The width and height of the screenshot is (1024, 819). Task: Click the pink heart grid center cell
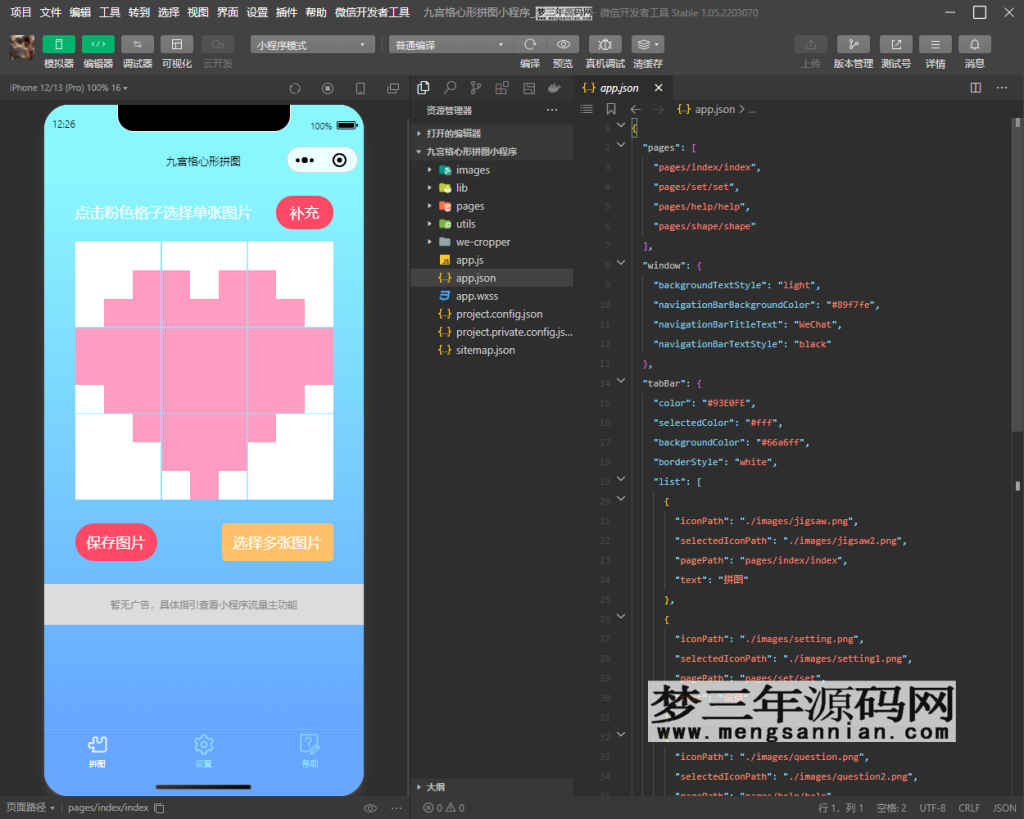(x=204, y=370)
